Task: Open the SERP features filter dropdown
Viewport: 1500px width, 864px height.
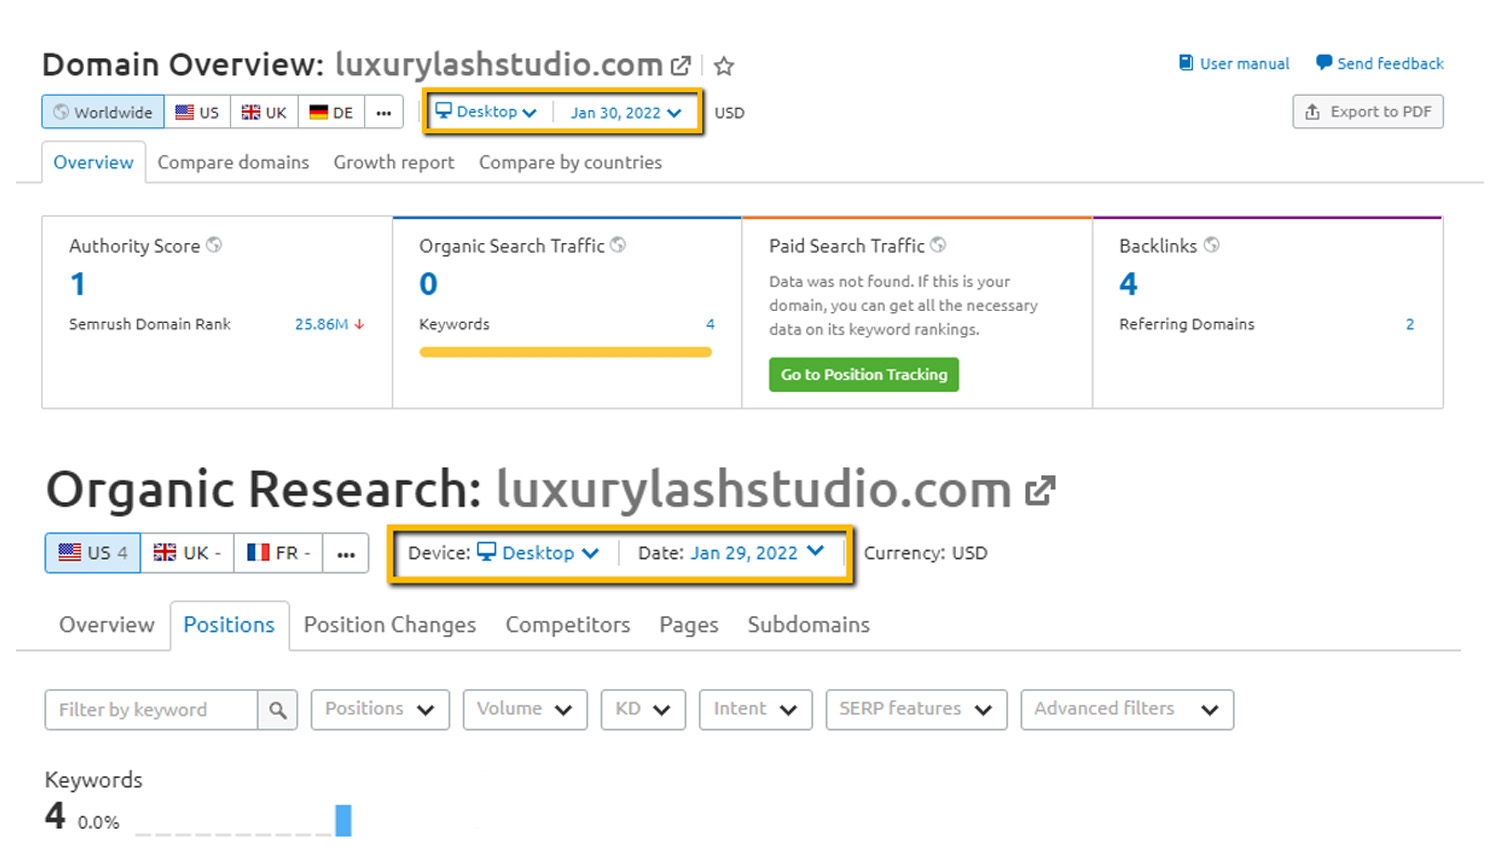Action: (915, 709)
